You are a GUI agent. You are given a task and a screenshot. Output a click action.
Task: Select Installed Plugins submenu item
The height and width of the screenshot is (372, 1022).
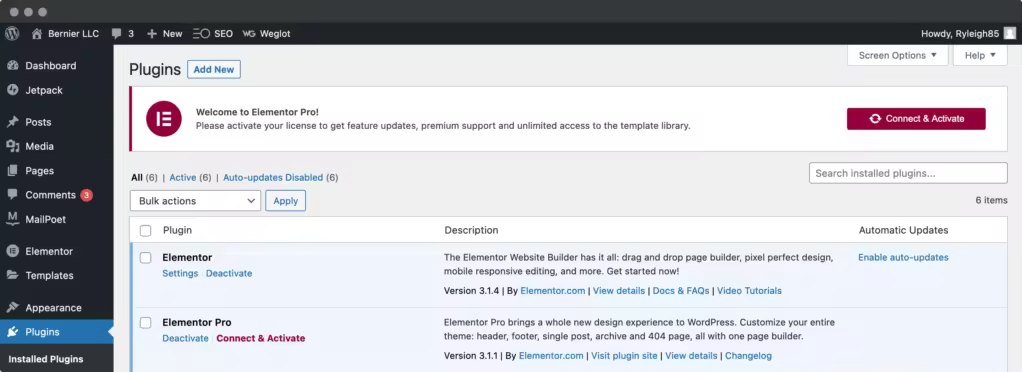pos(46,359)
